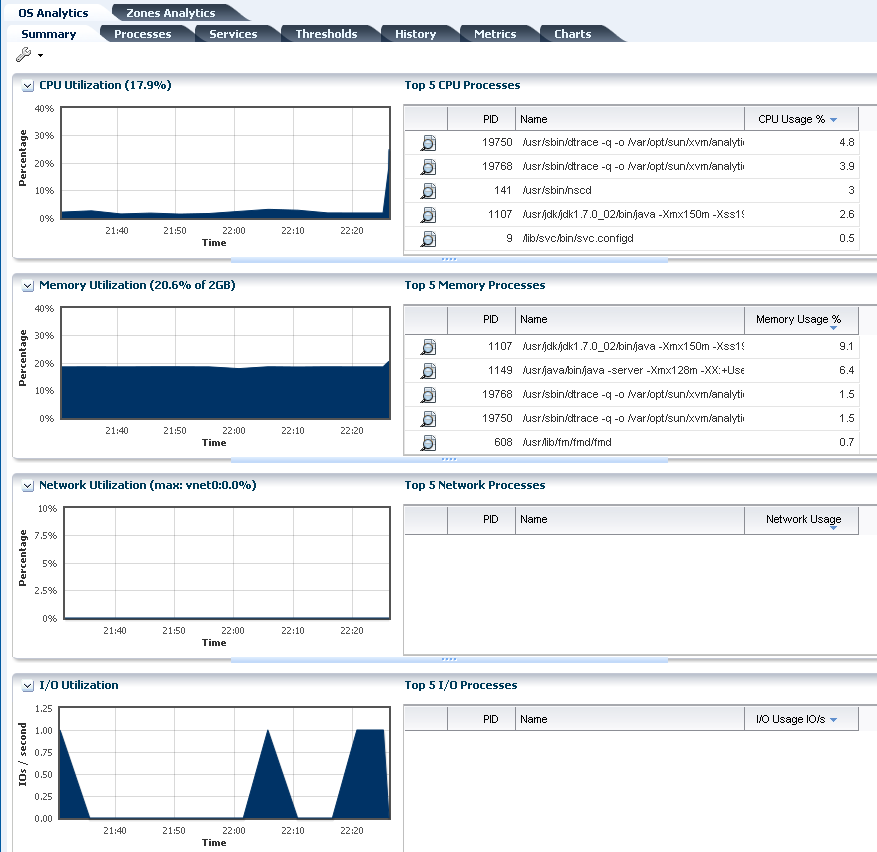This screenshot has width=877, height=852.
Task: Click CPU usage value 4.8
Action: (846, 143)
